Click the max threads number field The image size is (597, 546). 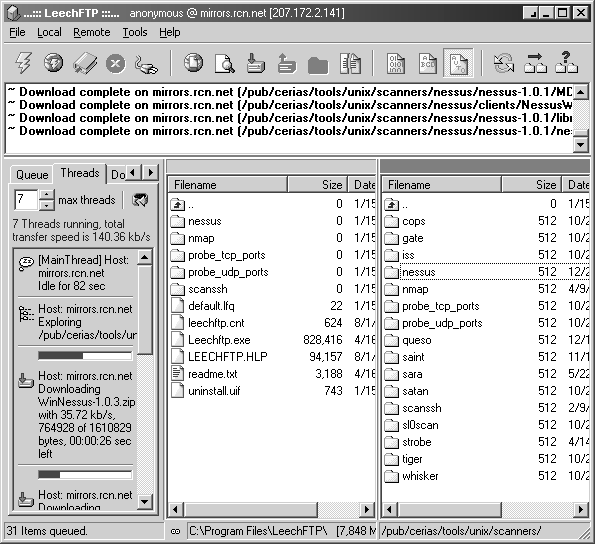click(26, 200)
